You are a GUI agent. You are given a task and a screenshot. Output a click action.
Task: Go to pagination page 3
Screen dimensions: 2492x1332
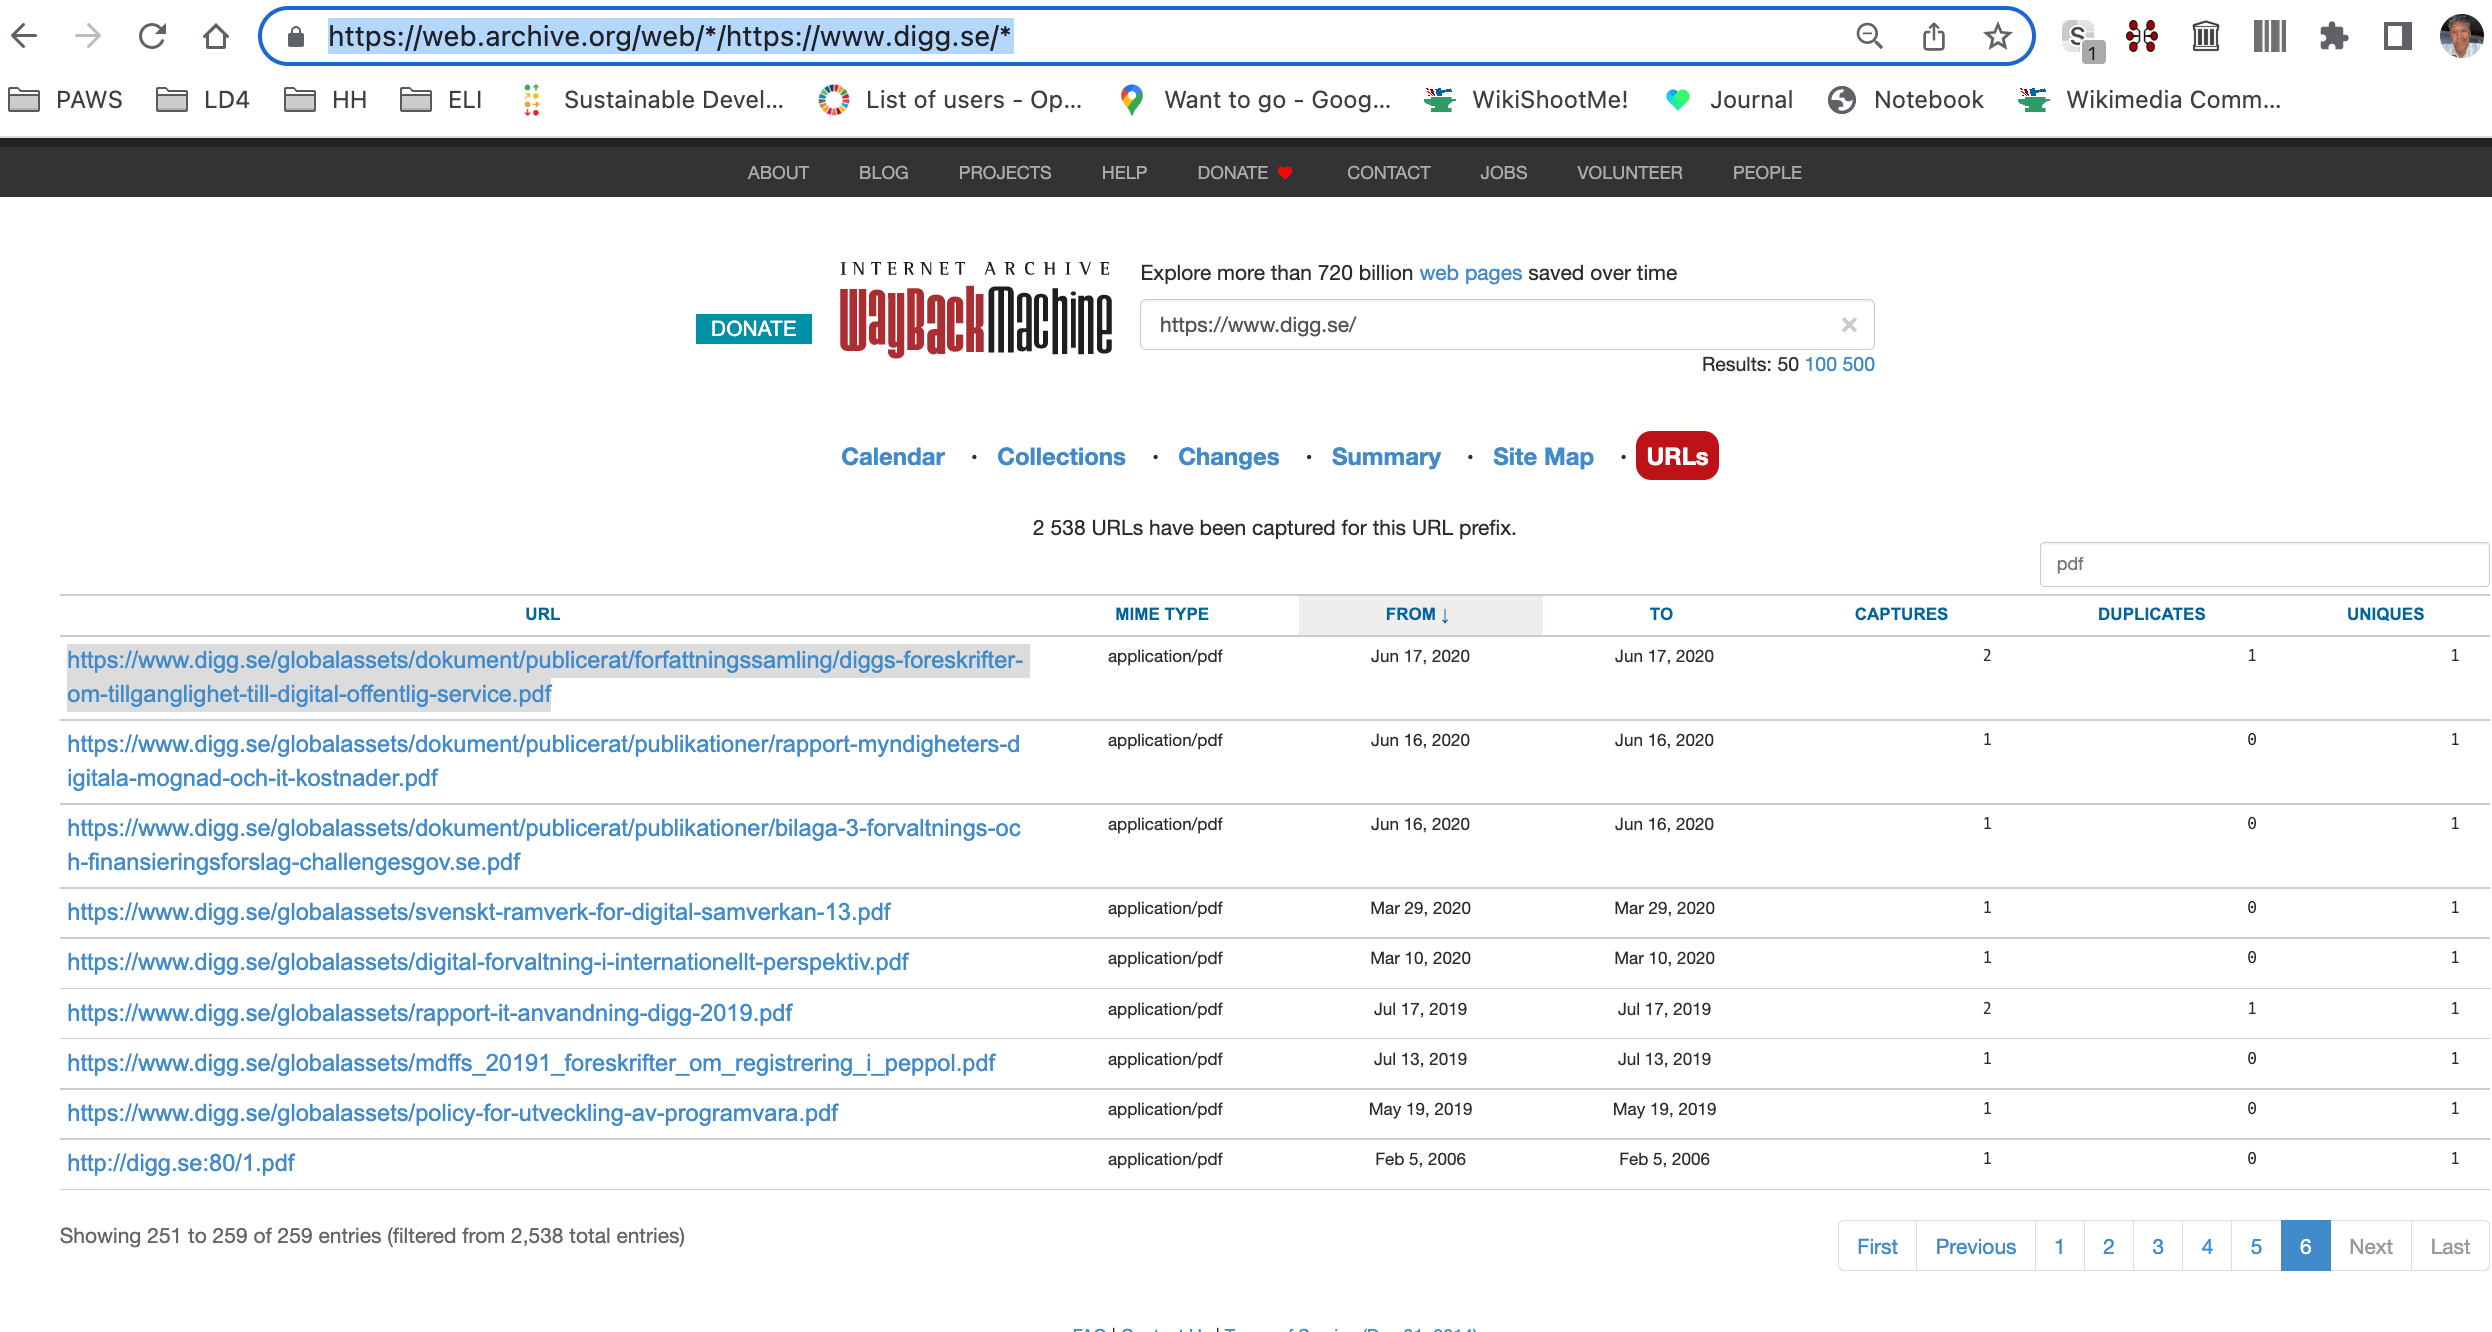(x=2157, y=1246)
